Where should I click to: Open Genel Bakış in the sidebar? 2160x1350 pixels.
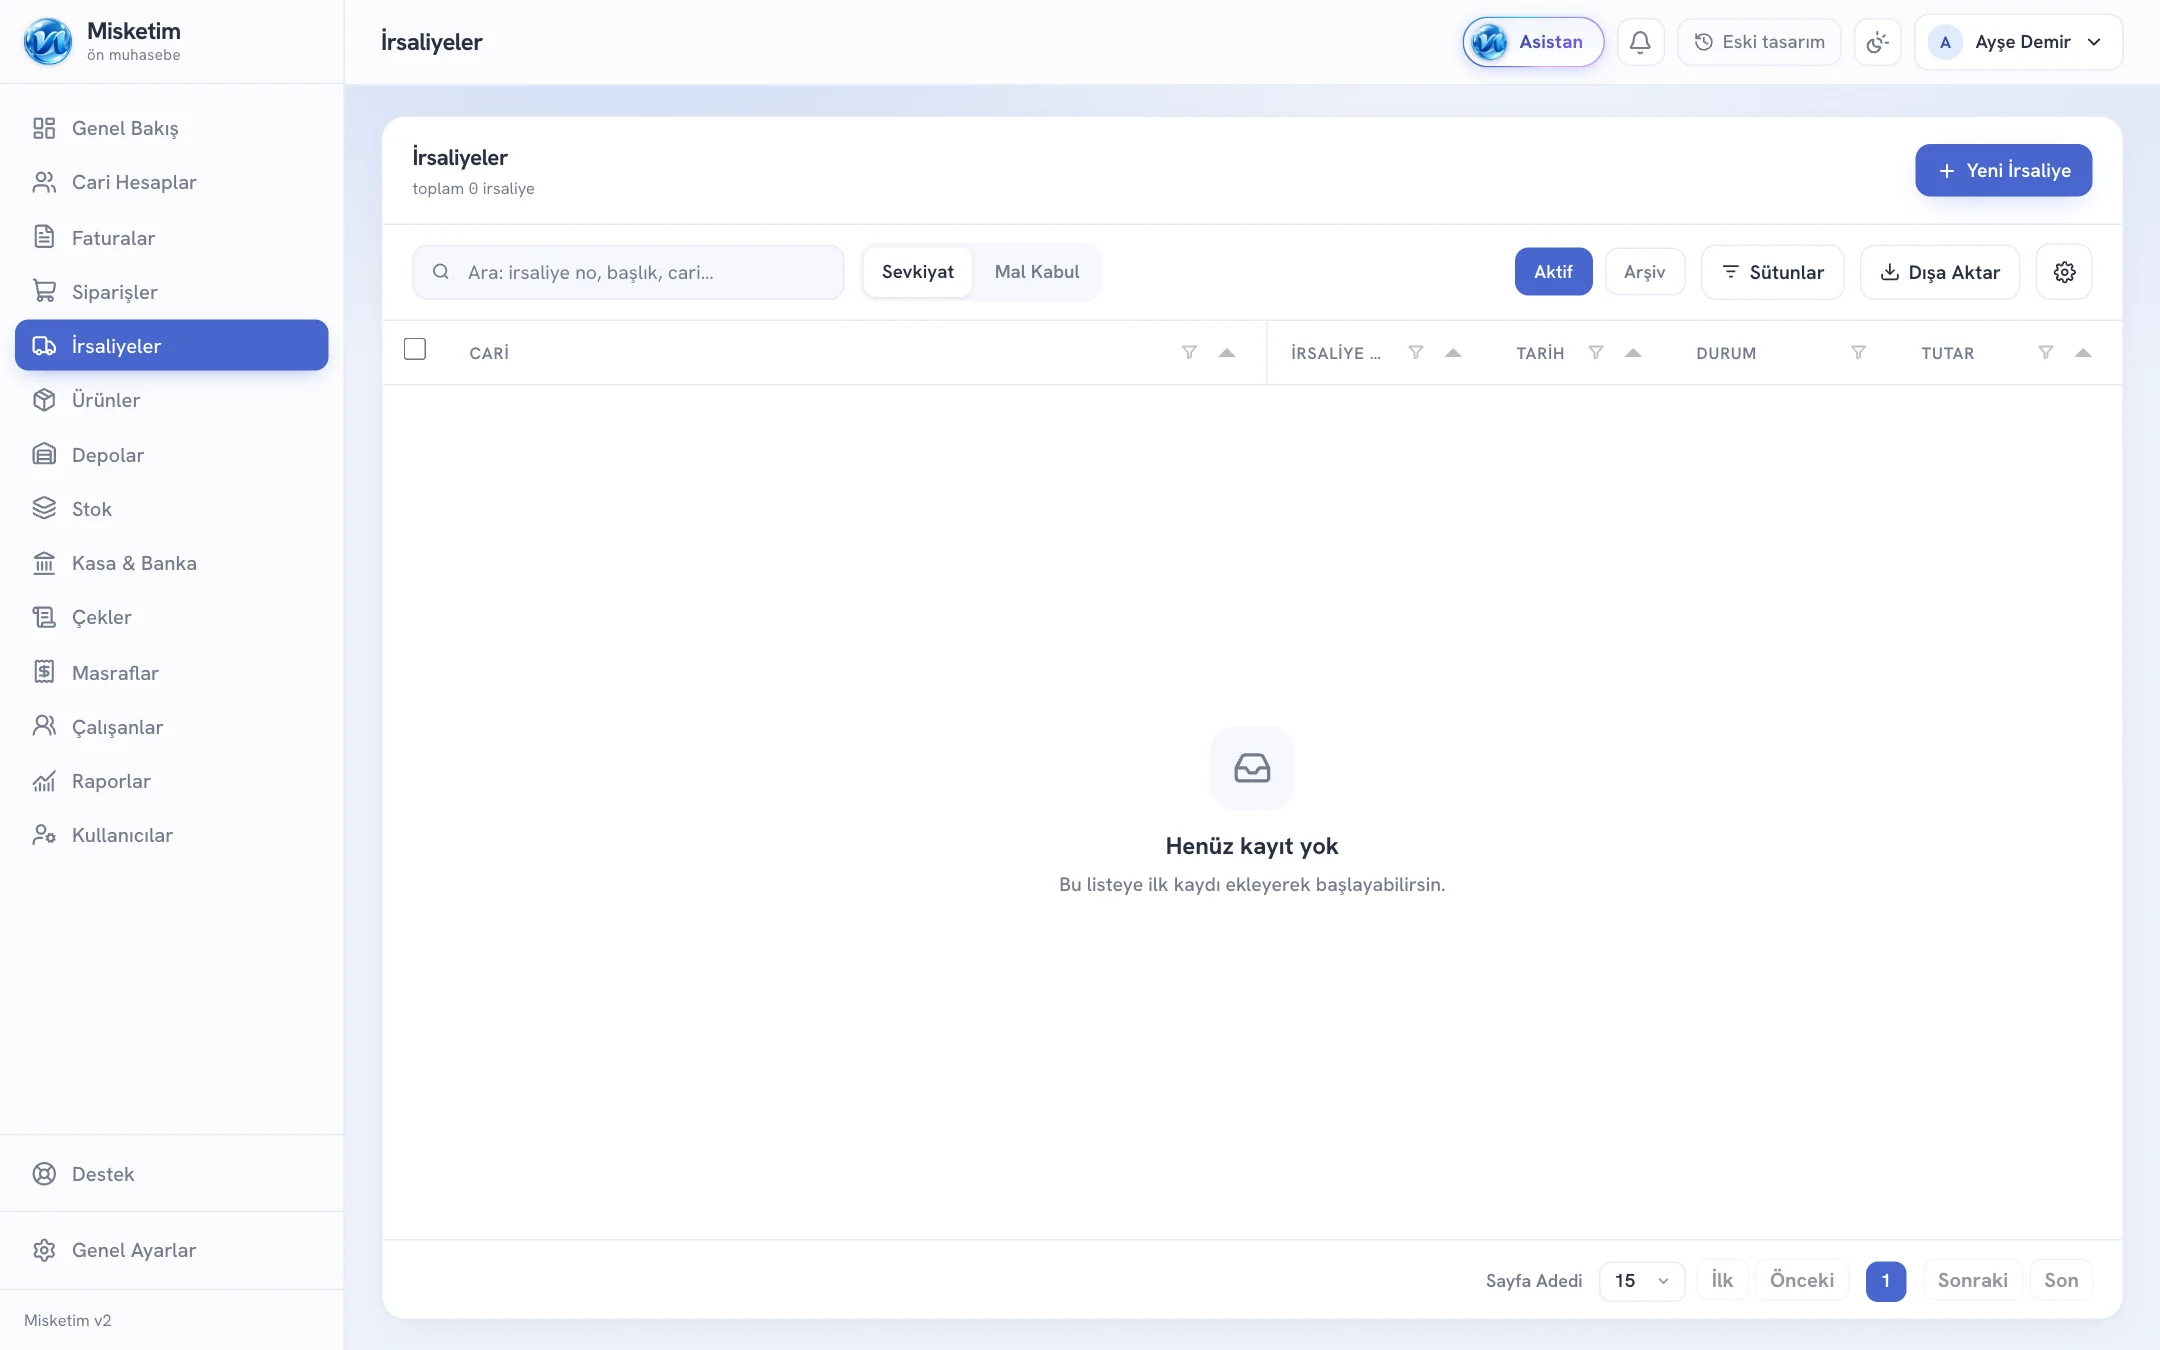tap(172, 128)
